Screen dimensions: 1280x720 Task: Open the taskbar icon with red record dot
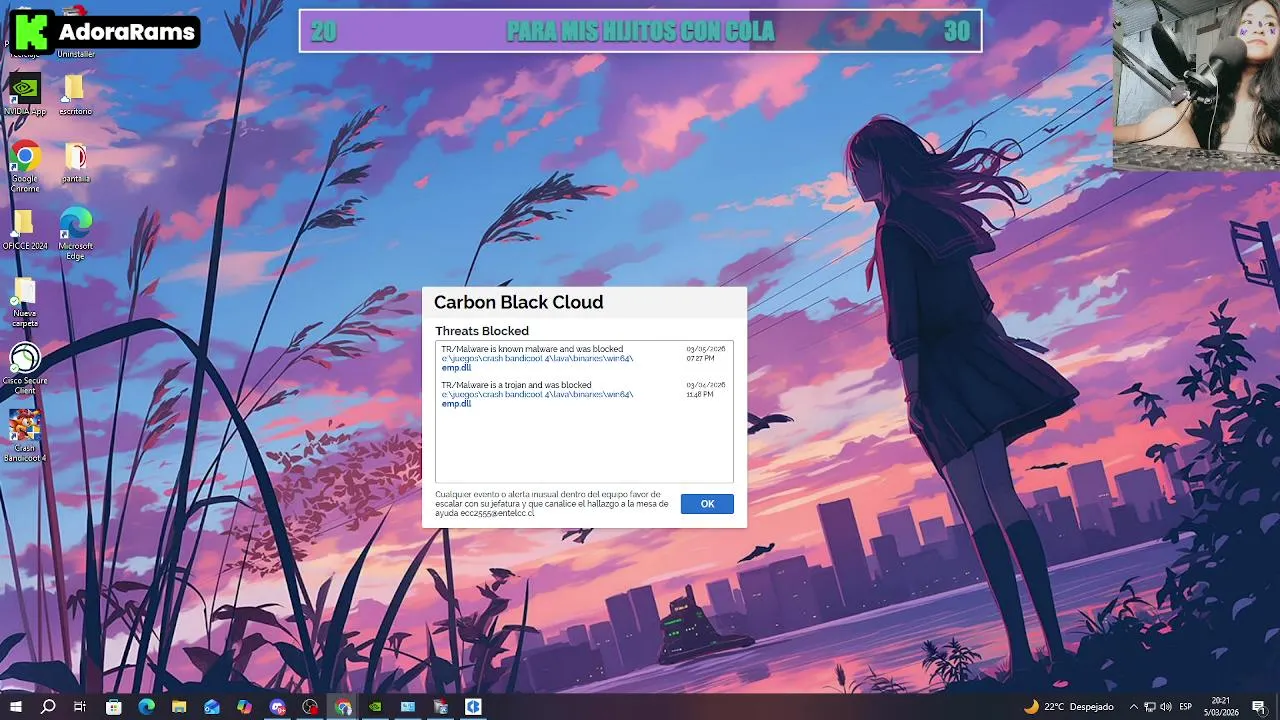(310, 706)
